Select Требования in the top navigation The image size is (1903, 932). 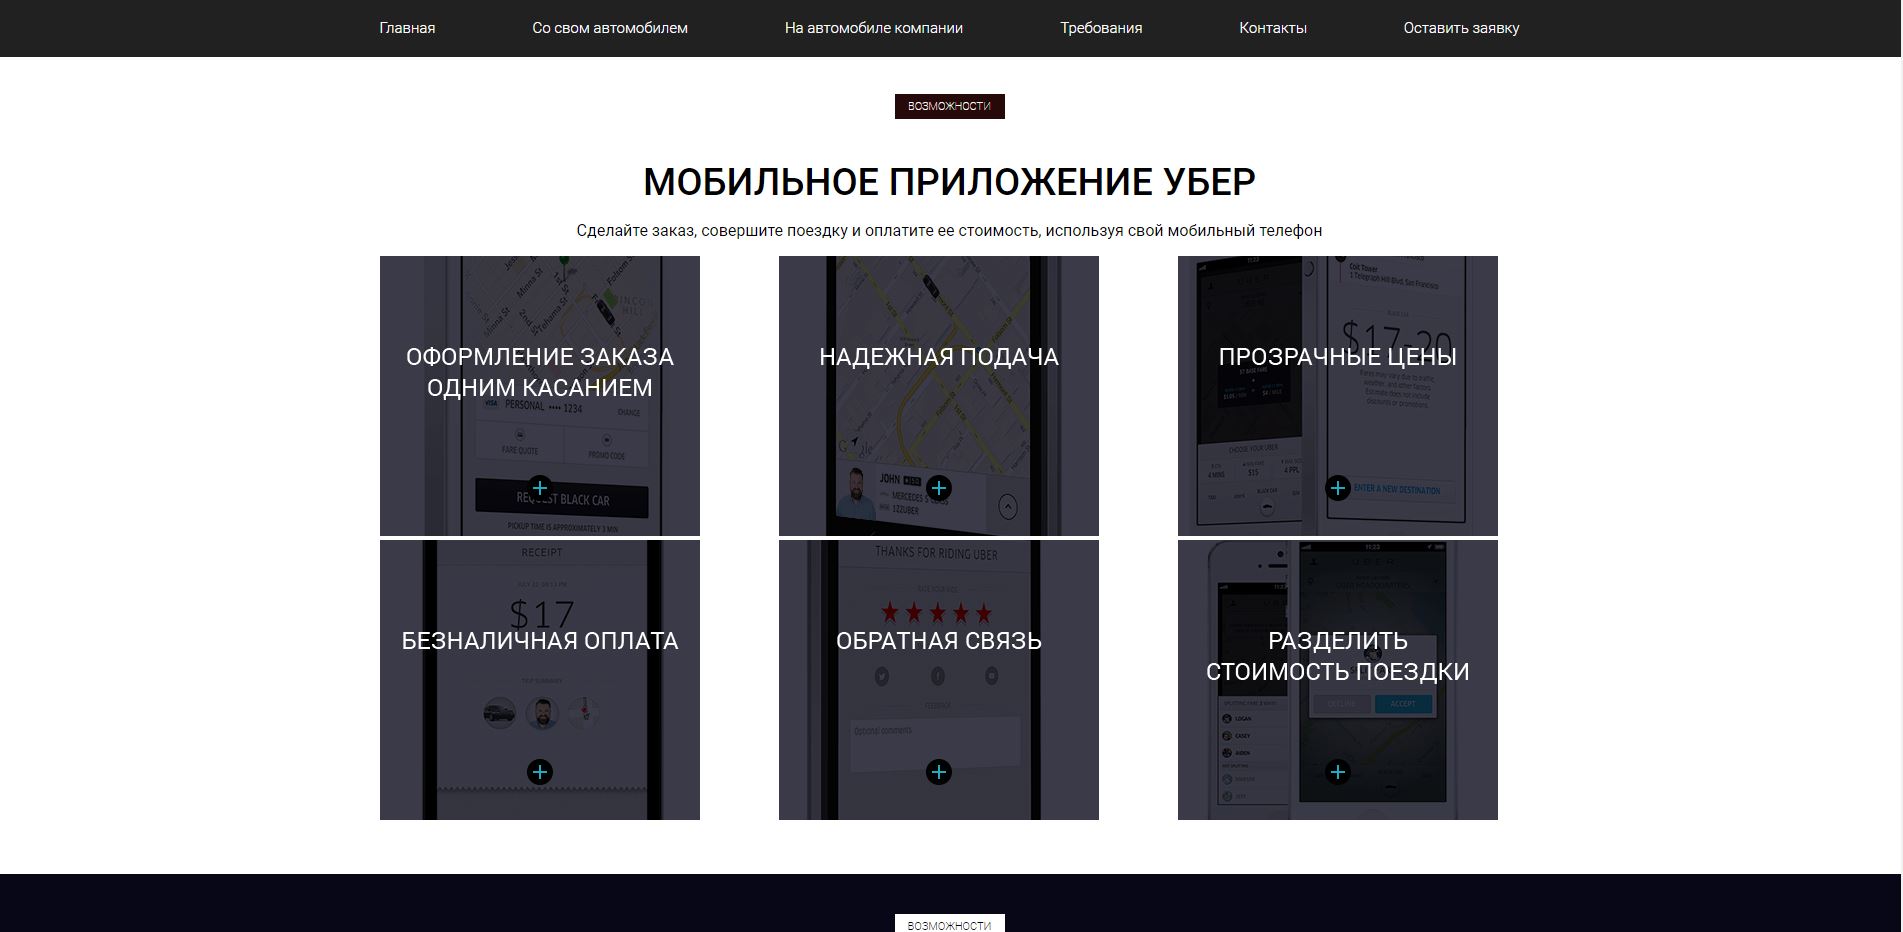pos(1101,28)
